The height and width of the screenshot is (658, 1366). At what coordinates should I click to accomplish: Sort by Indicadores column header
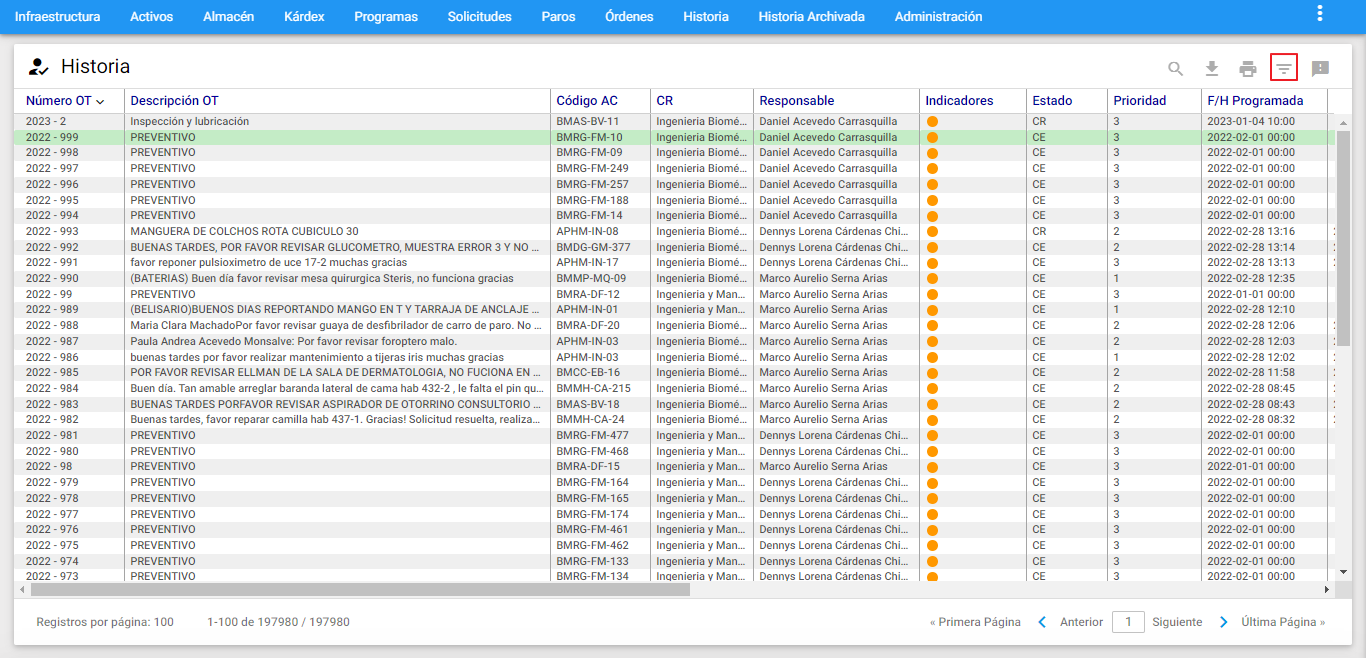959,101
